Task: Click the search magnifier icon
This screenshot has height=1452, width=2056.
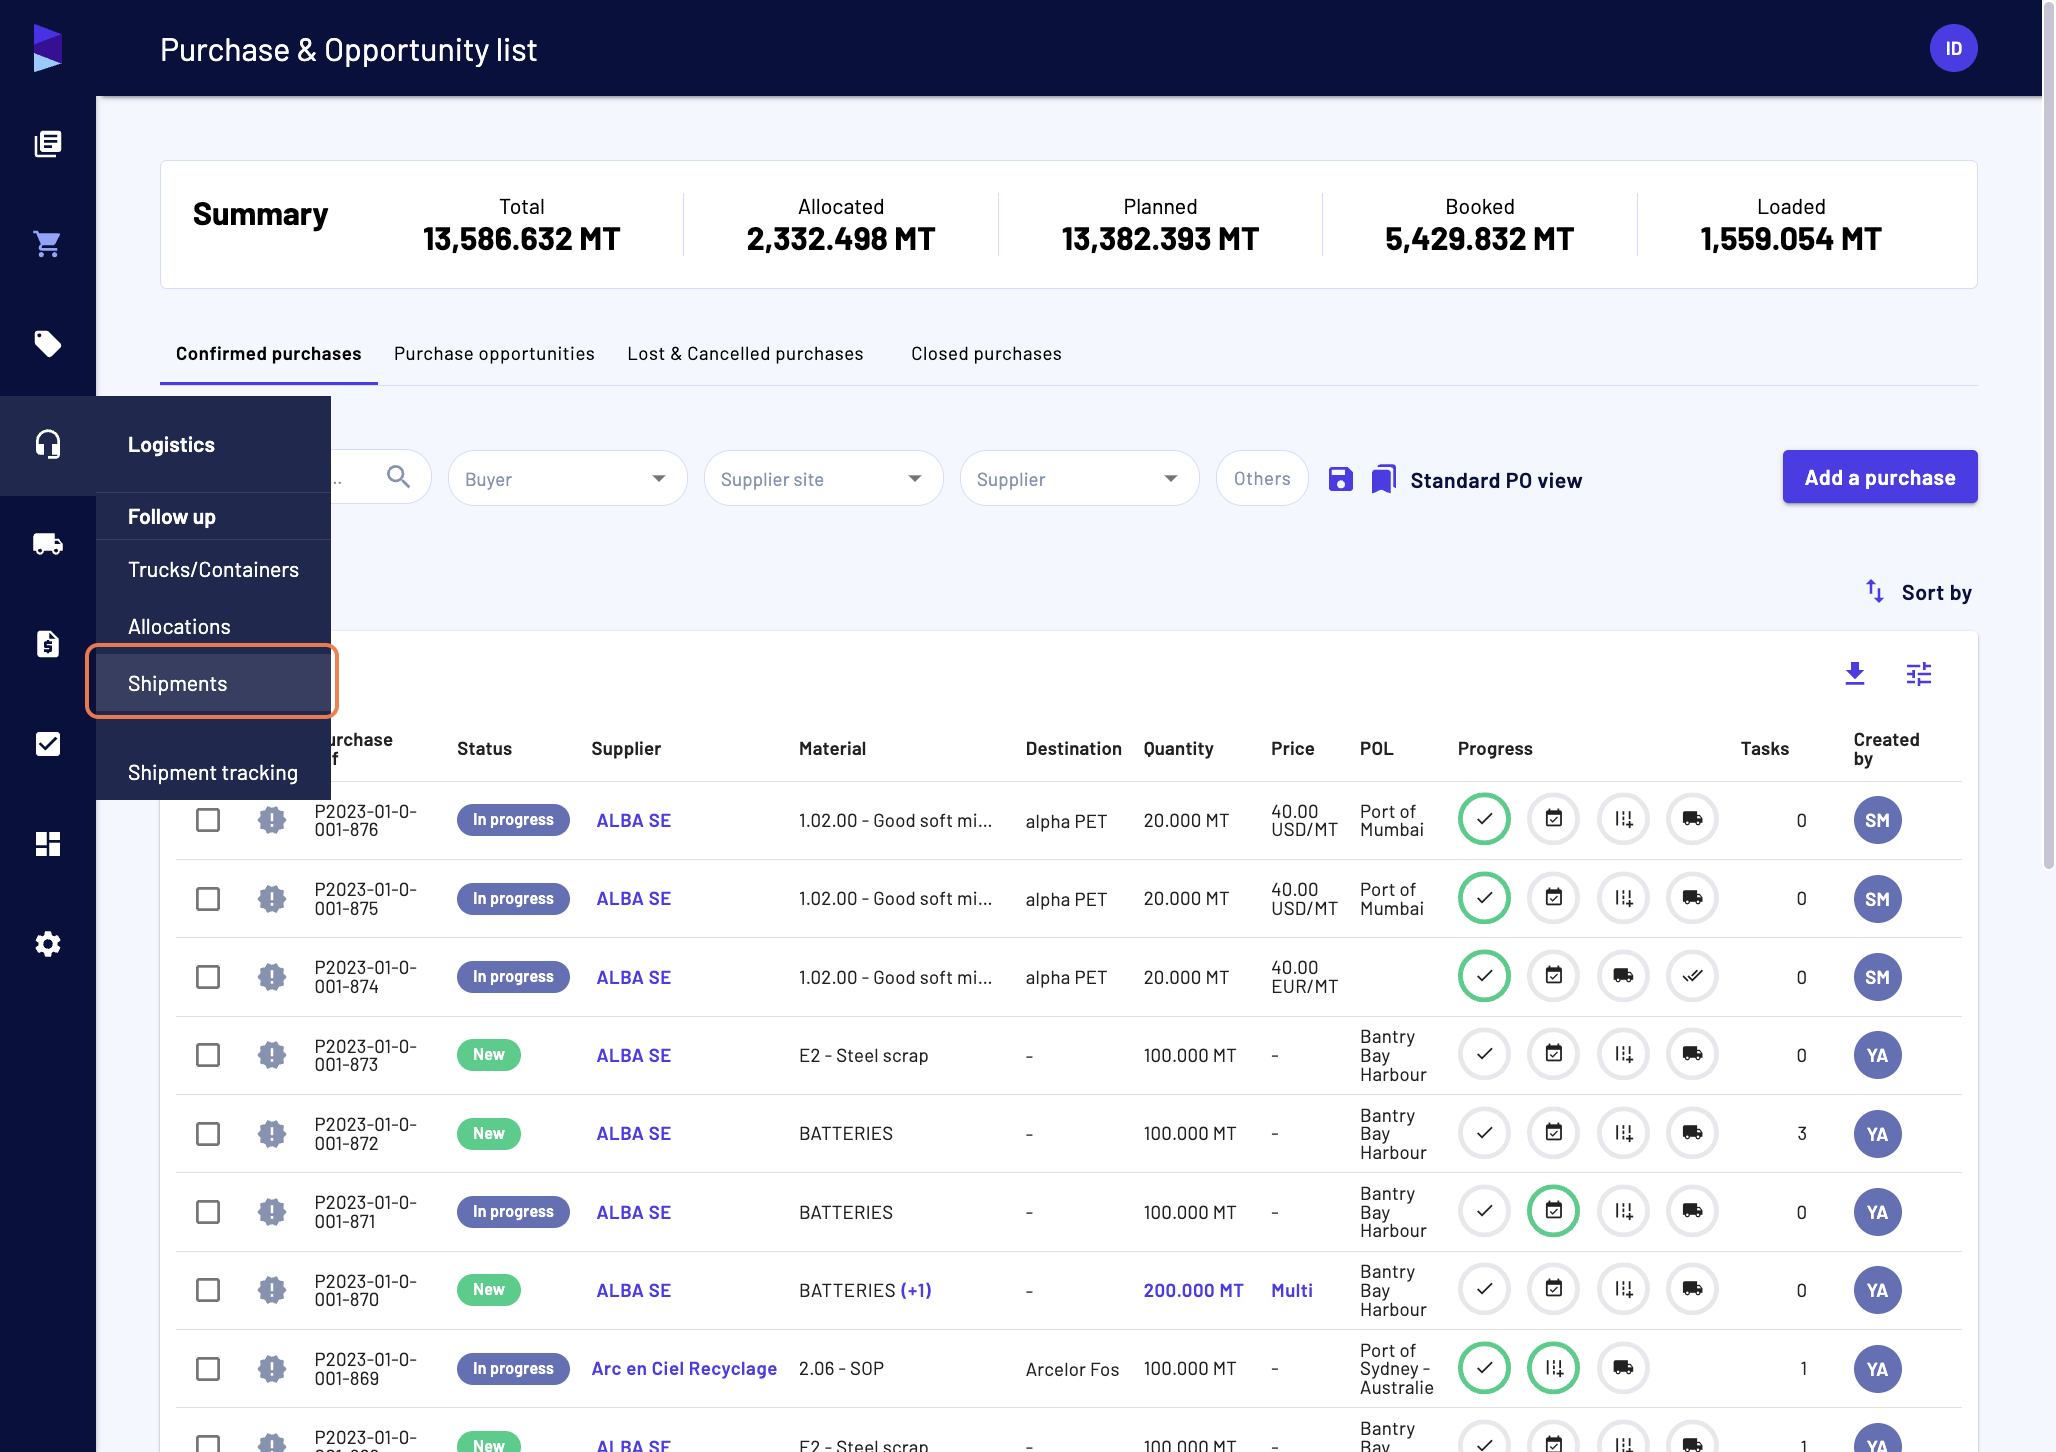Action: click(399, 476)
